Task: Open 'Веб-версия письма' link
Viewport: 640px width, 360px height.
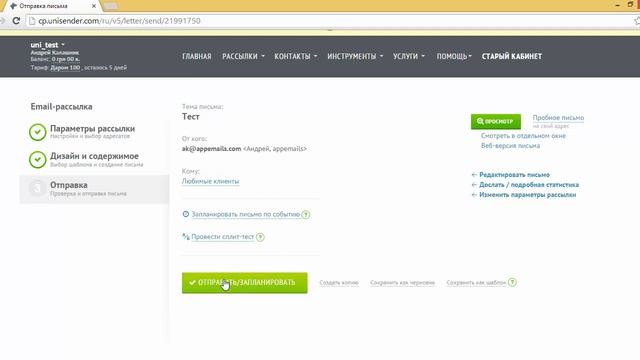Action: coord(510,146)
